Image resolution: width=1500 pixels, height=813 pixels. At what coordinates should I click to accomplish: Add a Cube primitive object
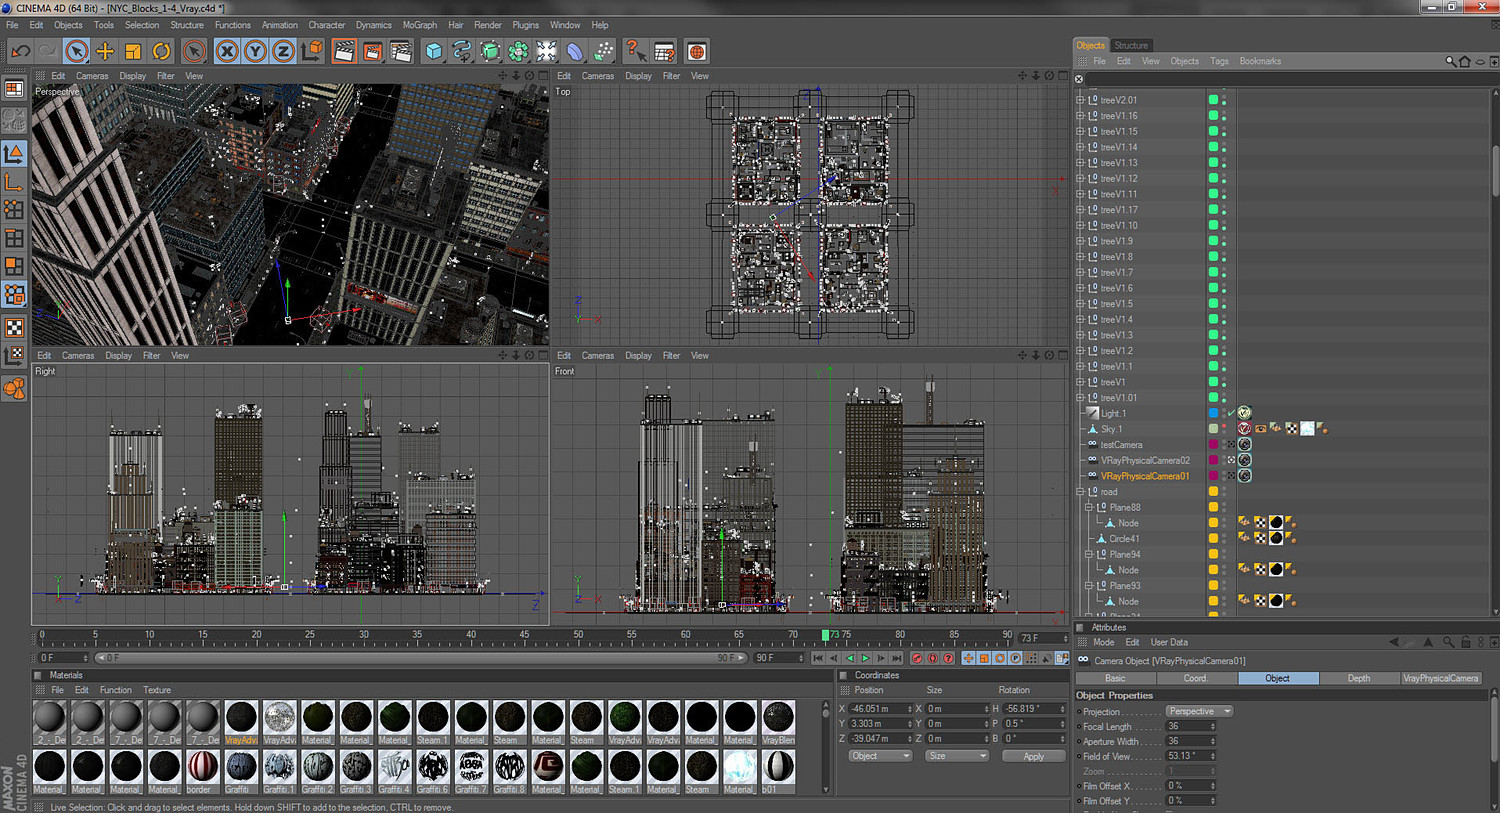point(433,51)
